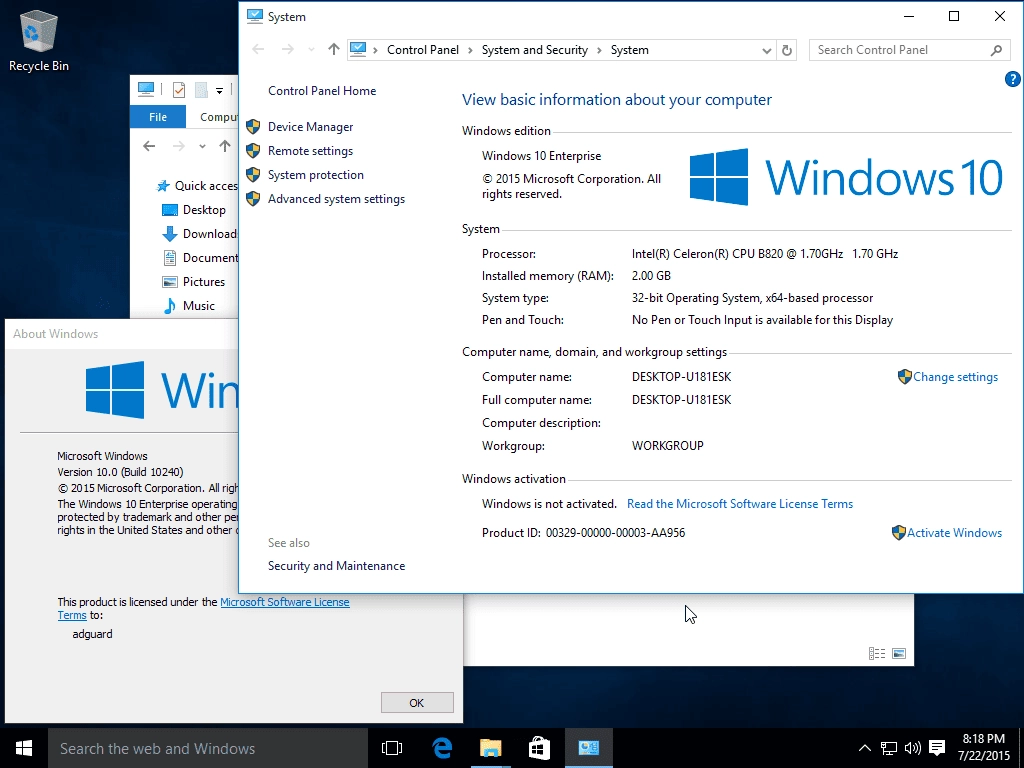Screen dimensions: 1024x768
Task: Open the blue Help question mark icon
Action: click(x=1012, y=79)
